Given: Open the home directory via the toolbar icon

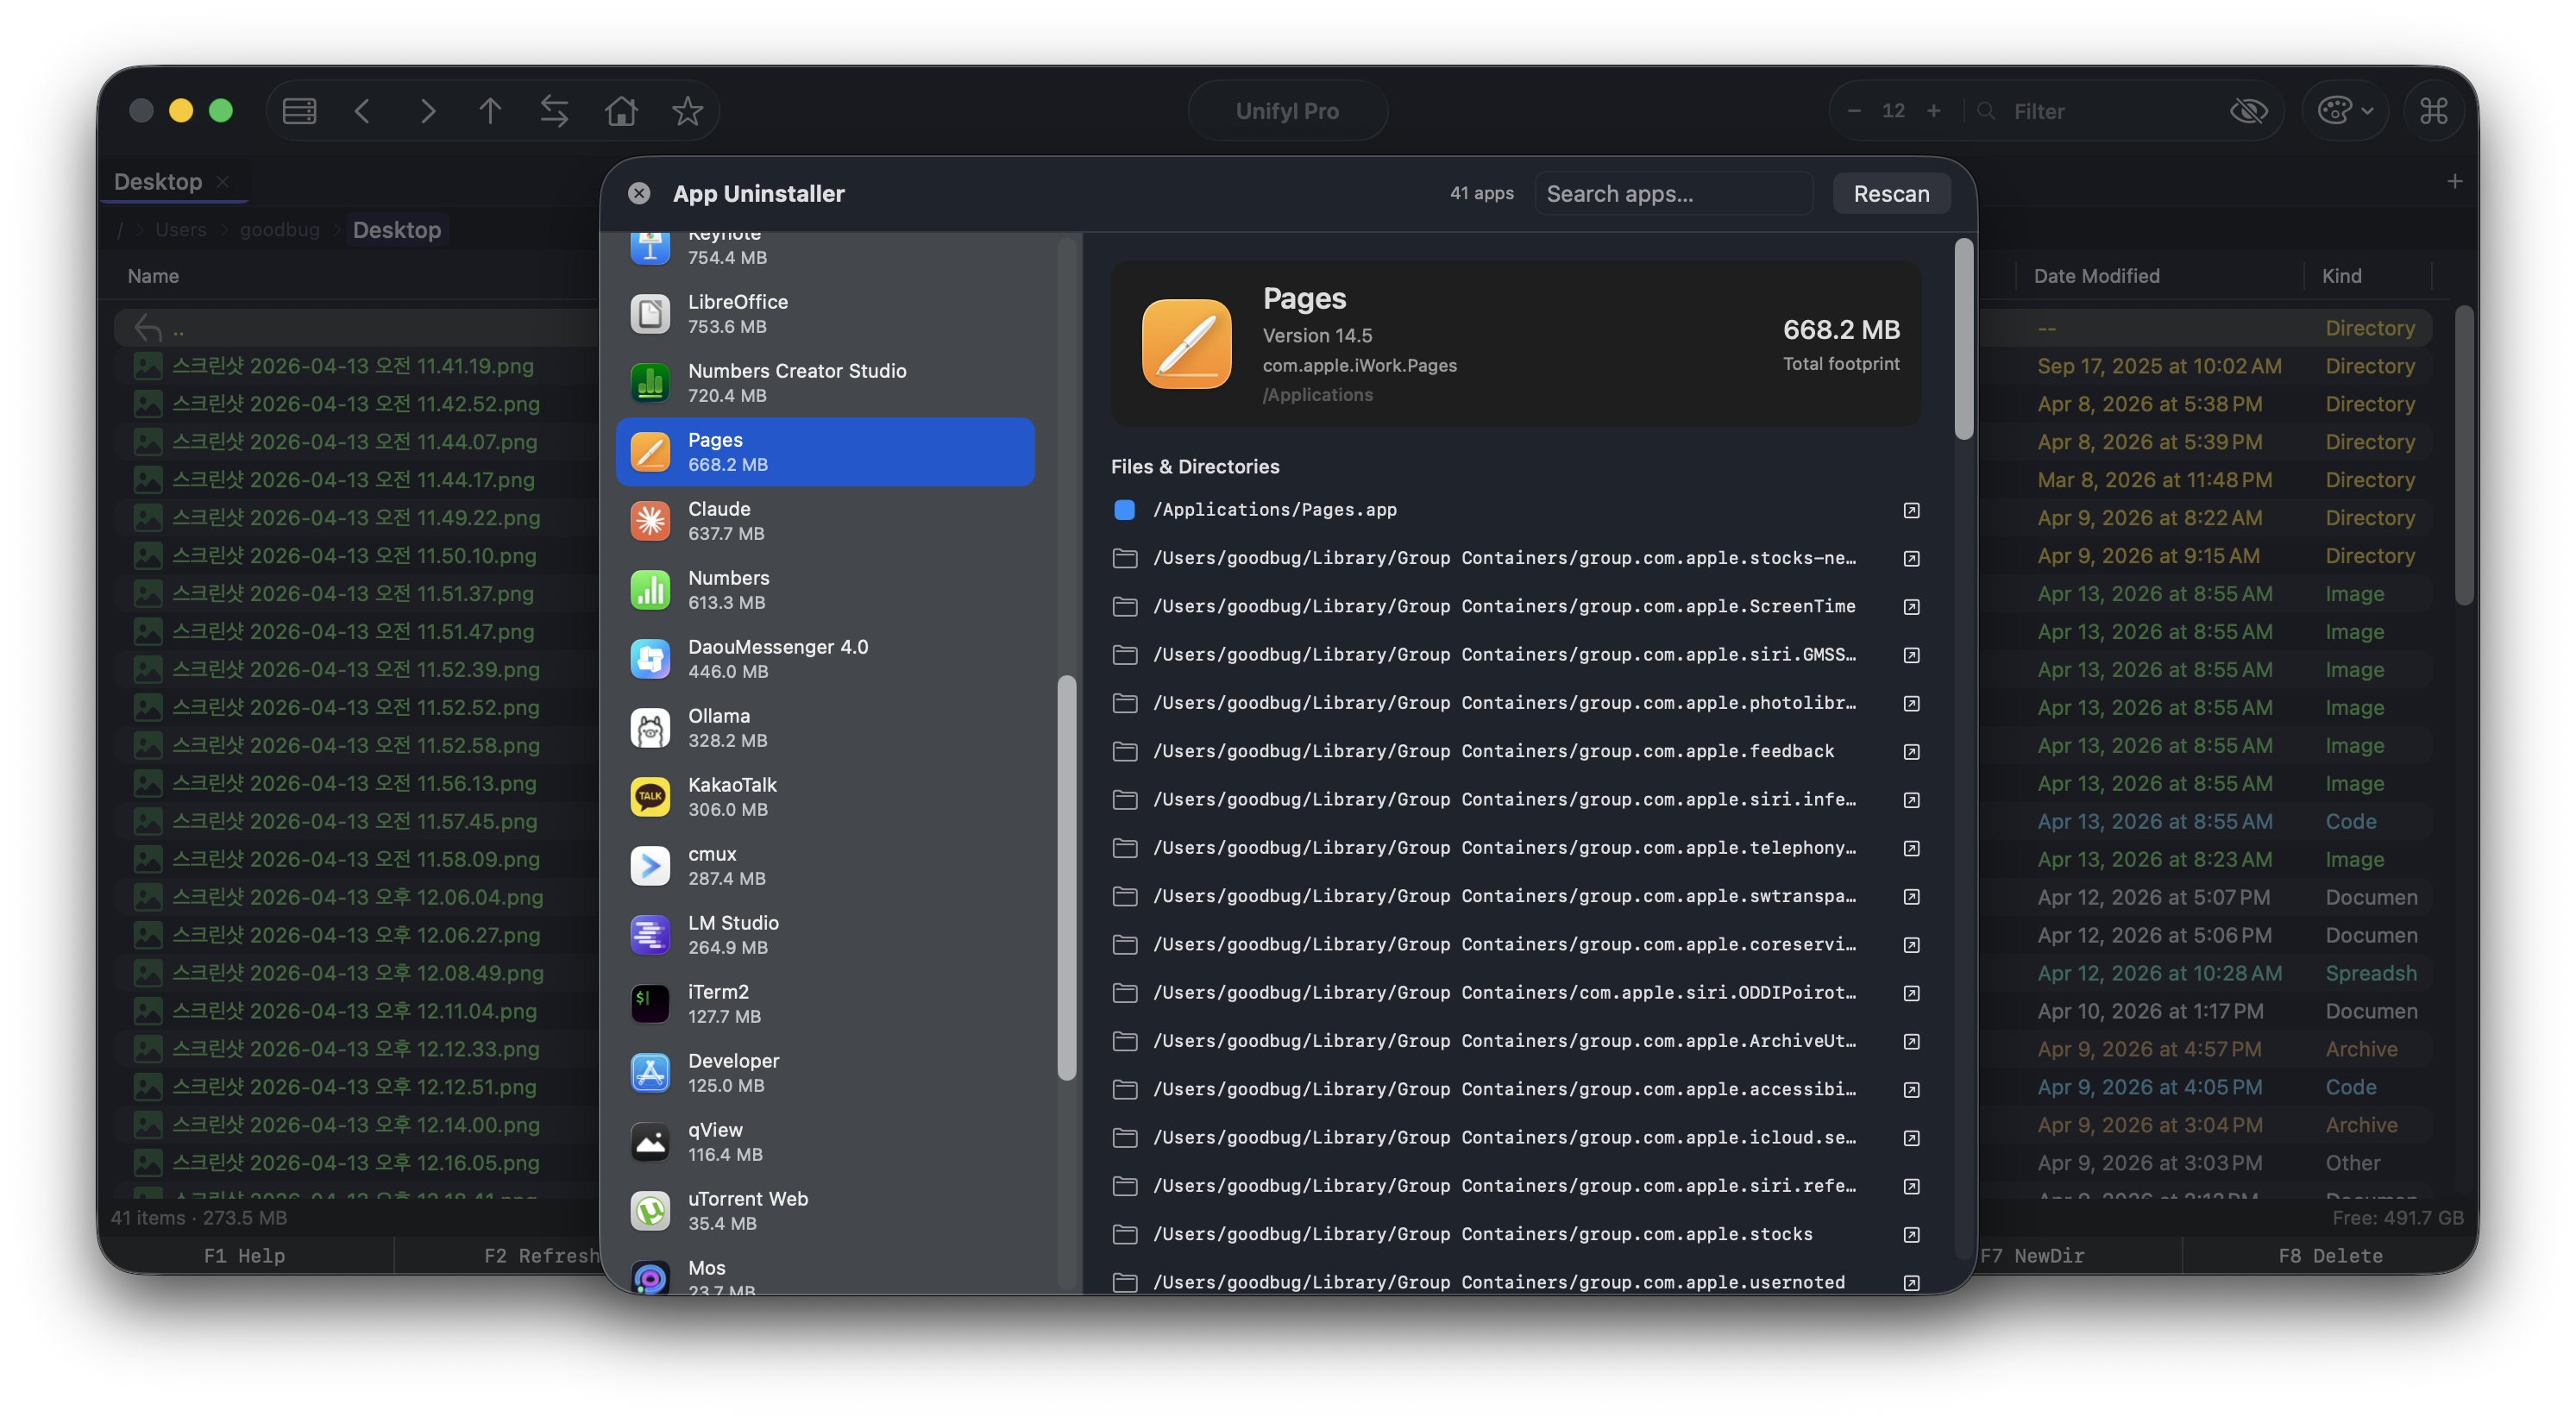Looking at the screenshot, I should pyautogui.click(x=620, y=111).
